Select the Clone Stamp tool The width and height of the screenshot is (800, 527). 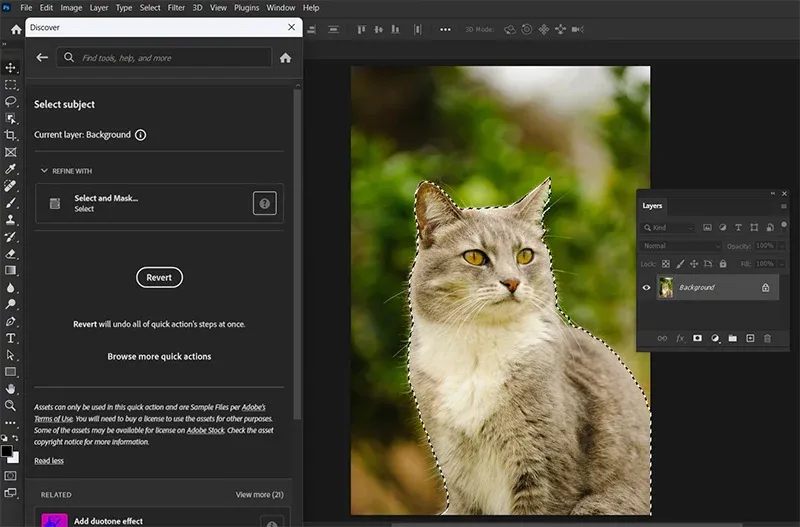click(10, 219)
